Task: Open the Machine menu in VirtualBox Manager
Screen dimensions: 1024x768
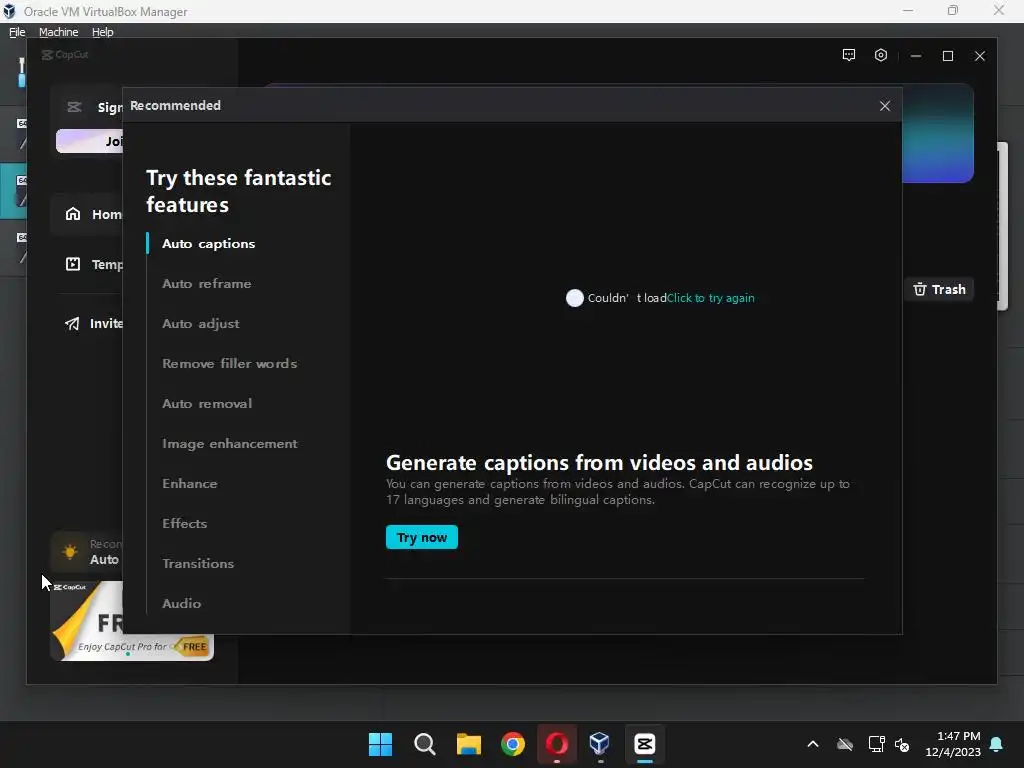Action: (x=58, y=32)
